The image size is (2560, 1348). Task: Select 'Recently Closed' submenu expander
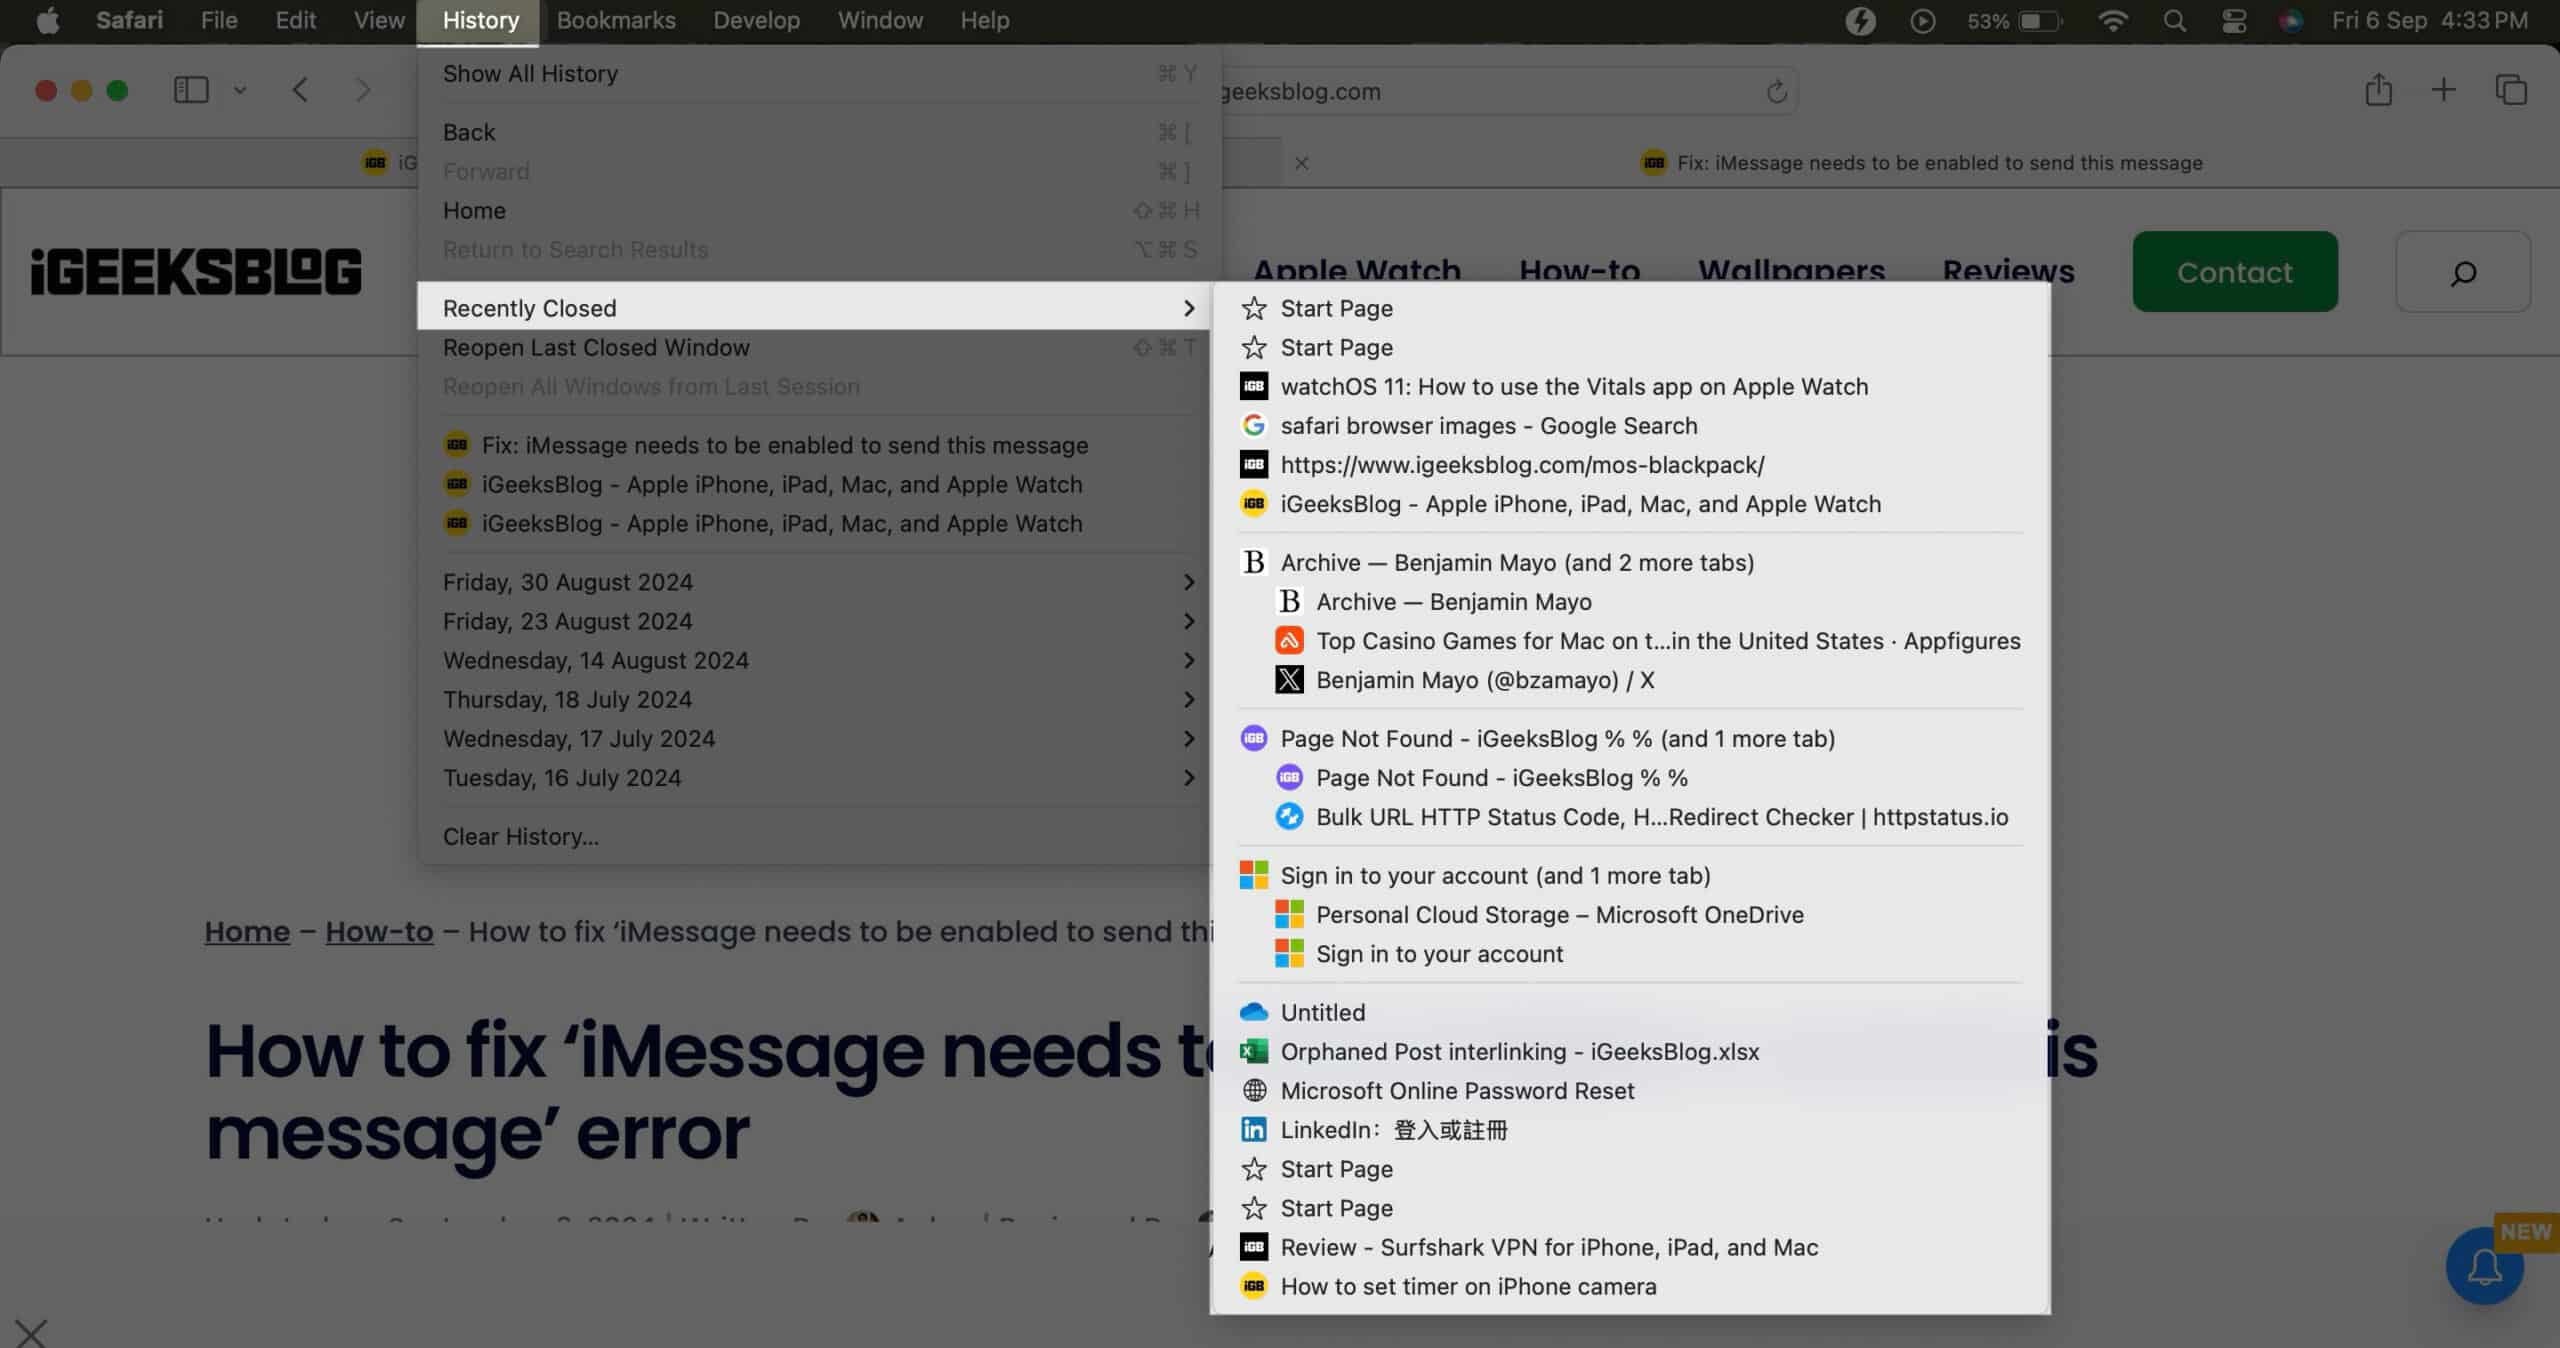[1189, 308]
